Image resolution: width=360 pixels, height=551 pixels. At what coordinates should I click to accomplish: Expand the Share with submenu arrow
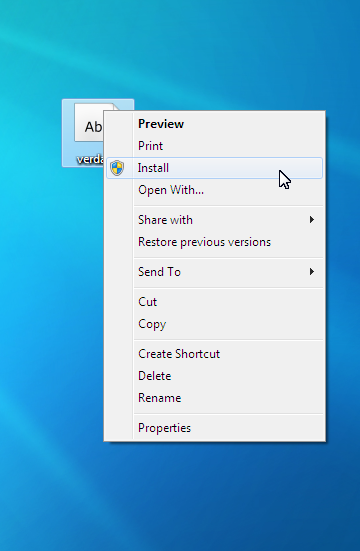click(x=311, y=220)
